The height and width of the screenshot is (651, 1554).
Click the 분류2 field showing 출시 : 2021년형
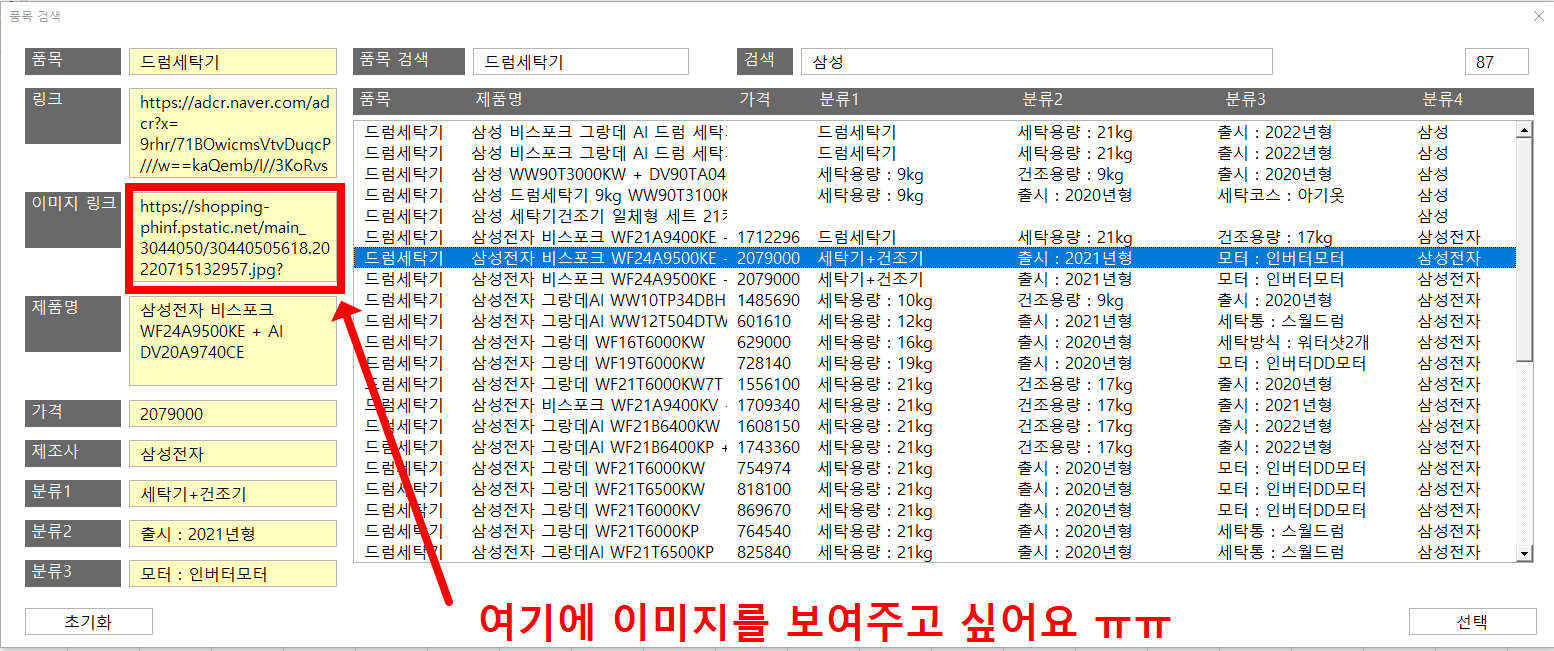(232, 534)
